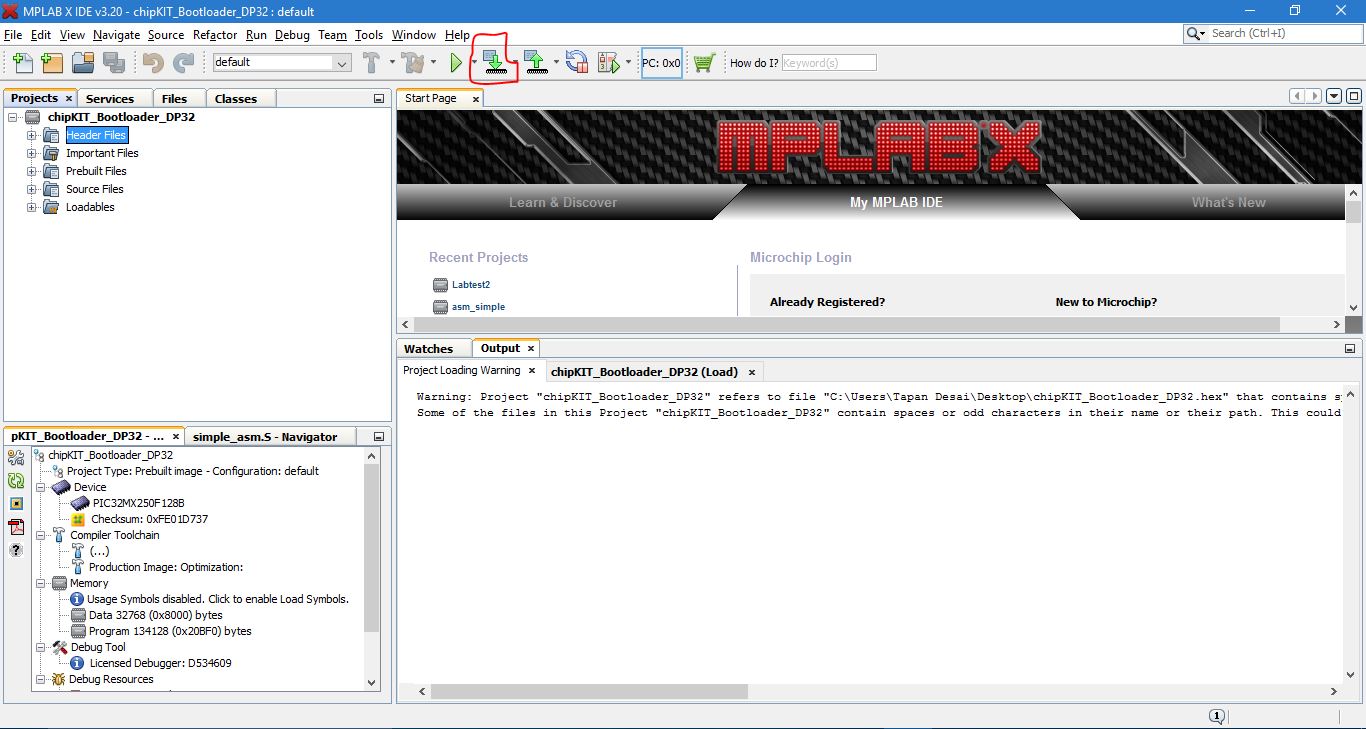This screenshot has width=1366, height=729.
Task: Open the File menu
Action: (13, 35)
